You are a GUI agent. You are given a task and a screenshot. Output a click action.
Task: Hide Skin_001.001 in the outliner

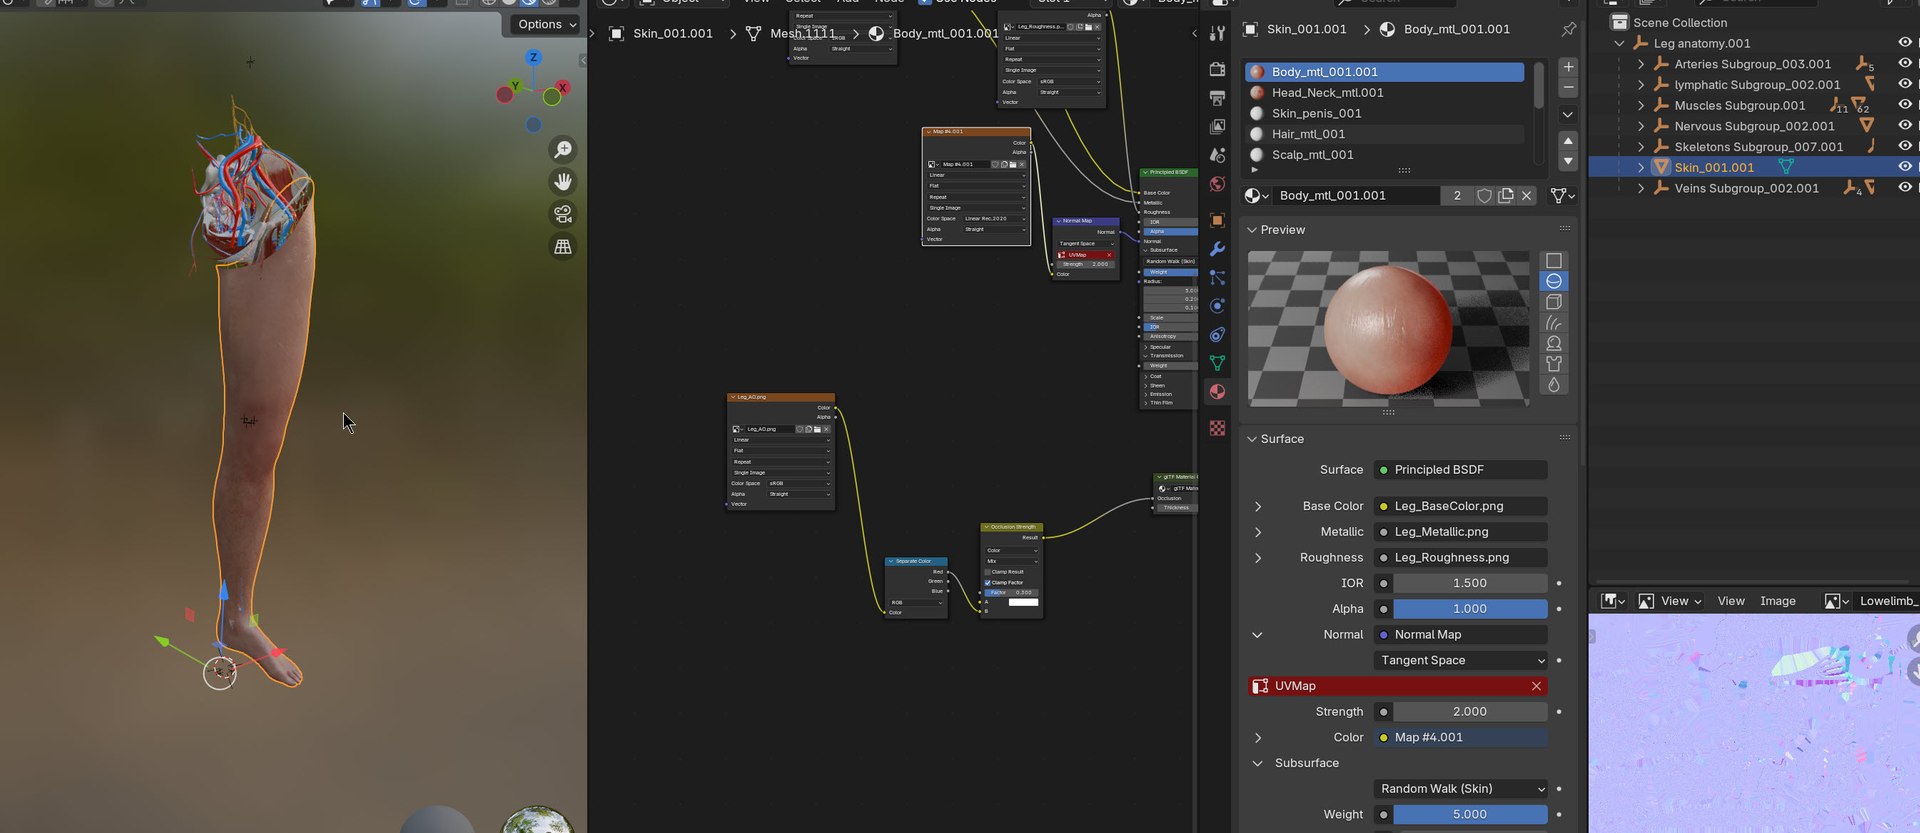point(1905,167)
